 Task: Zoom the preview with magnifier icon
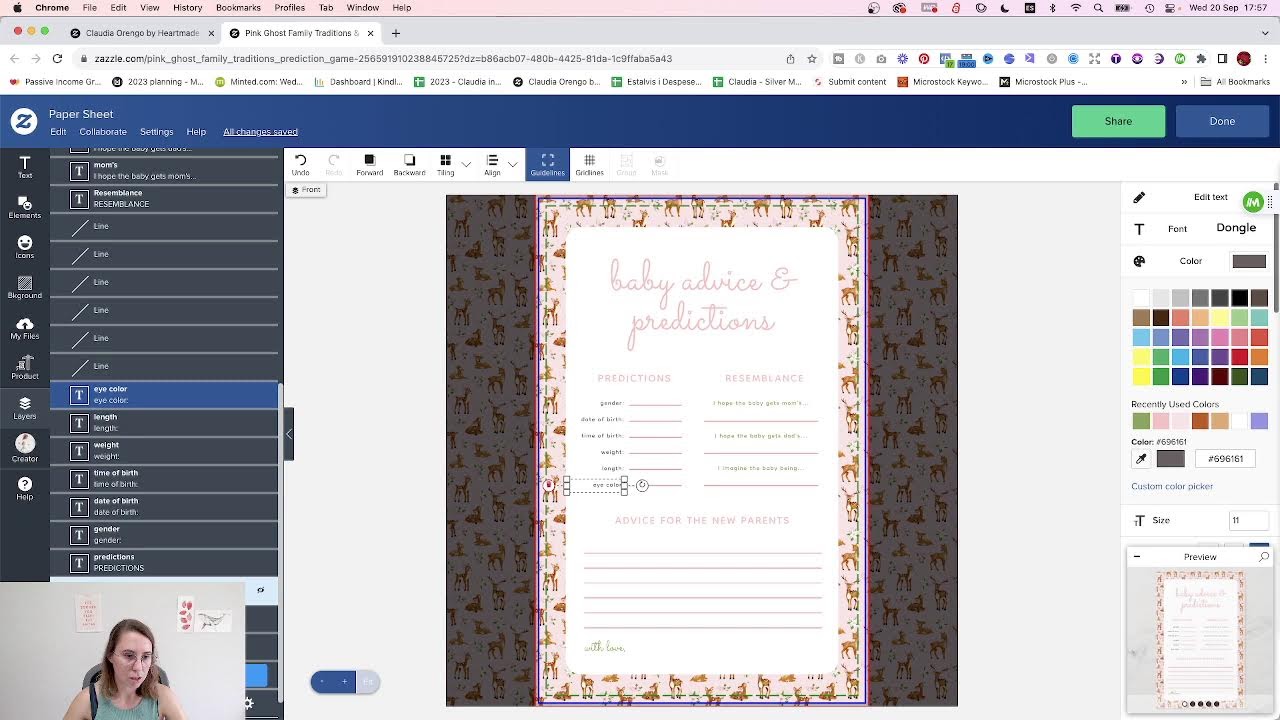click(1264, 557)
